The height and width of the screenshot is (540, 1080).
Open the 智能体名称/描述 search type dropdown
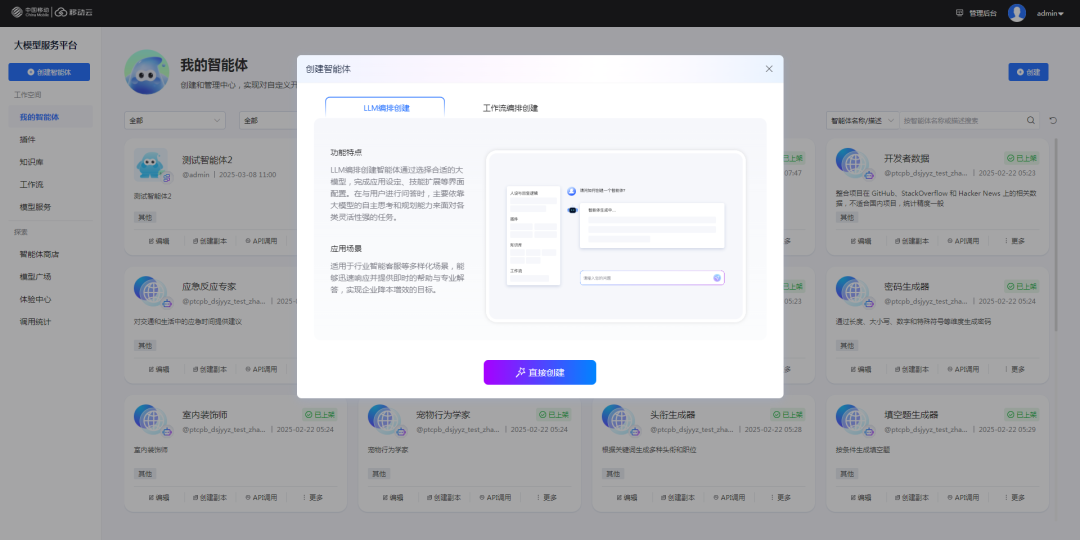click(861, 120)
